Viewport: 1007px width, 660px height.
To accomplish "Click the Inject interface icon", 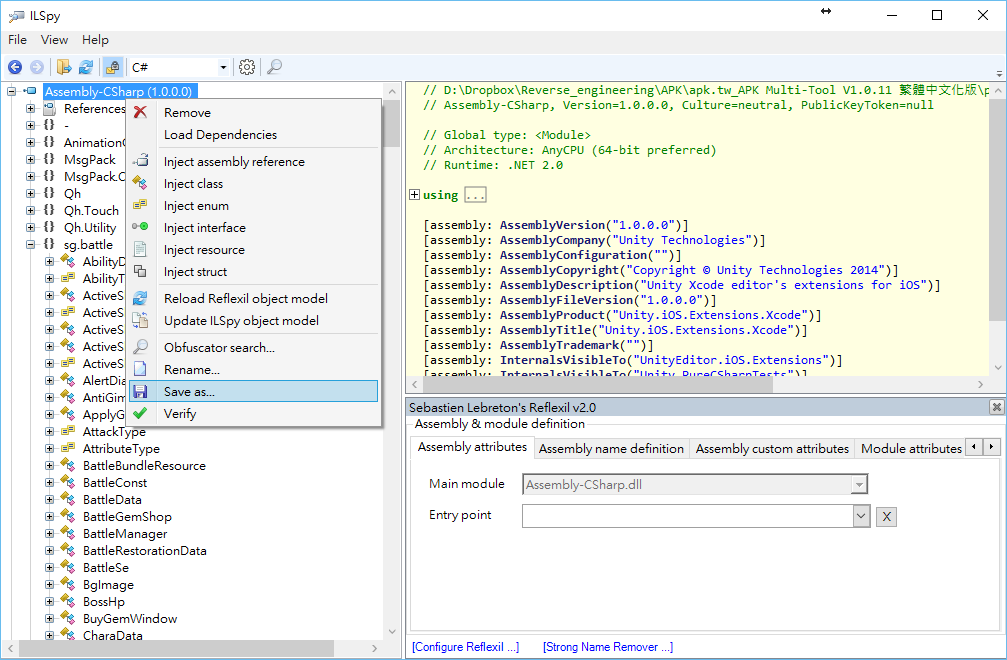I will 140,227.
